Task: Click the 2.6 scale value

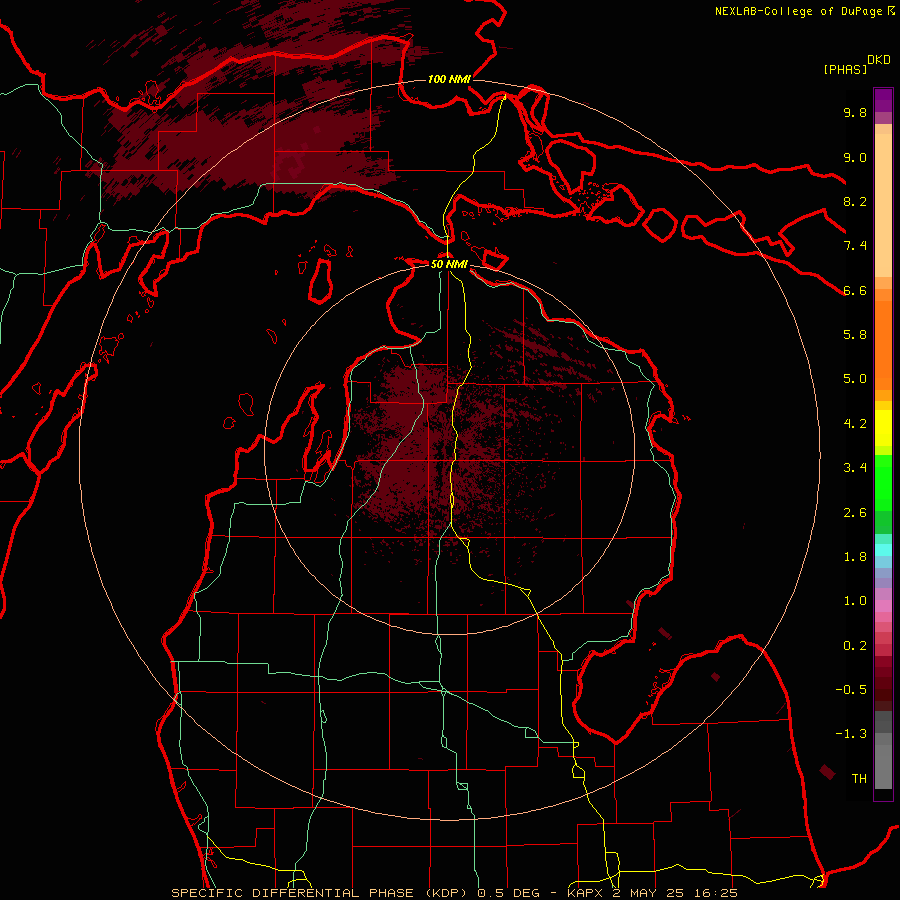Action: [x=855, y=513]
